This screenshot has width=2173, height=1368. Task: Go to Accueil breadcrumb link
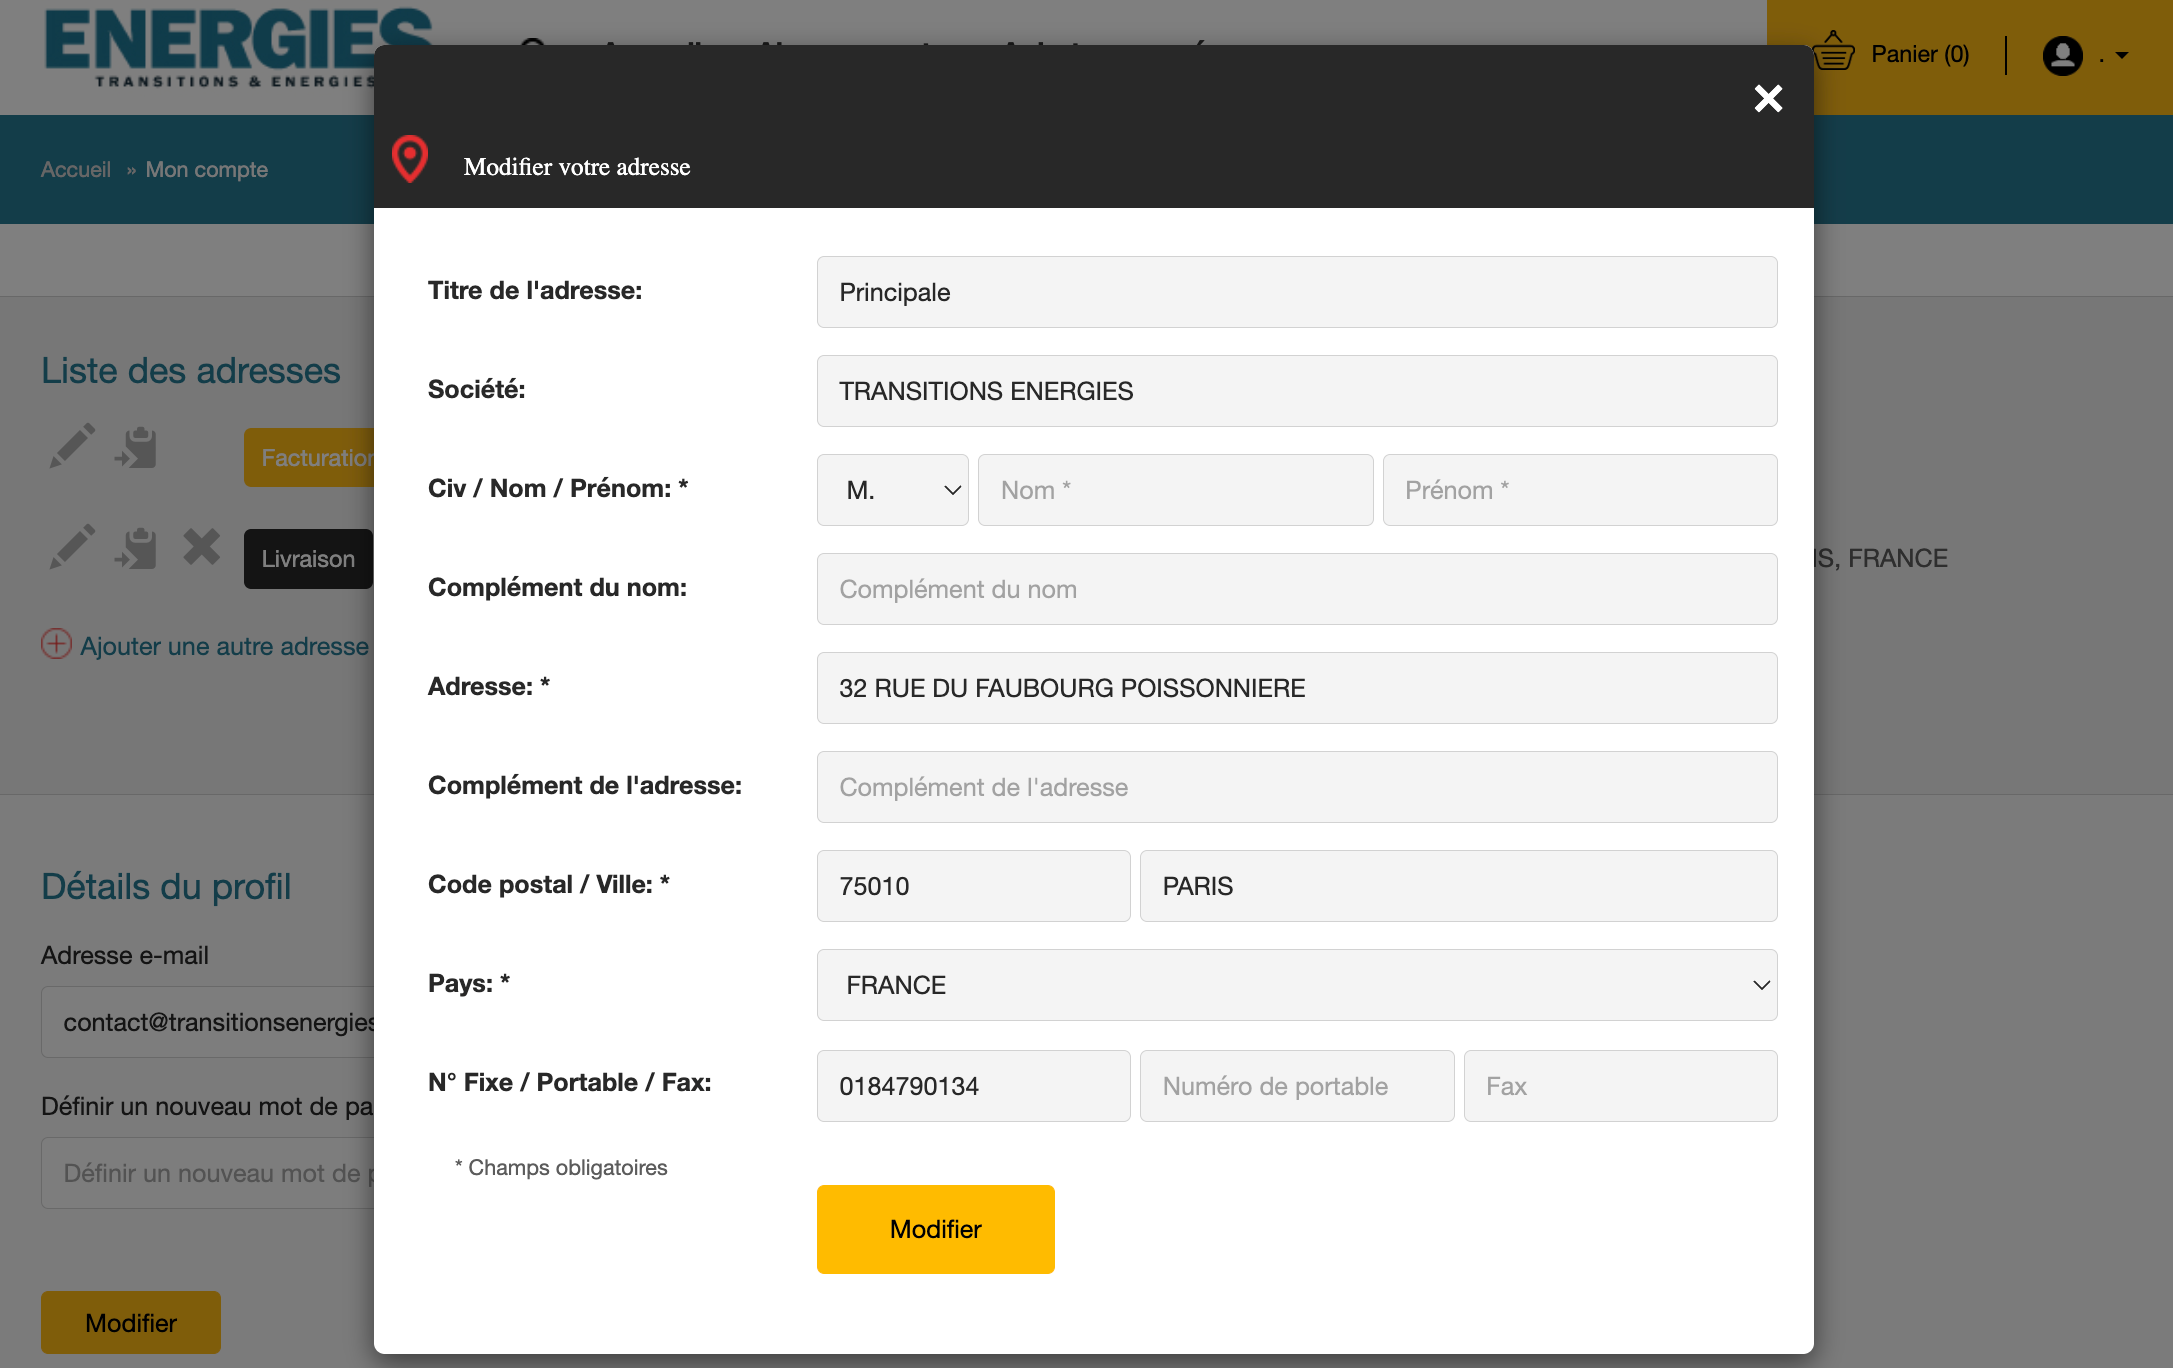tap(76, 170)
